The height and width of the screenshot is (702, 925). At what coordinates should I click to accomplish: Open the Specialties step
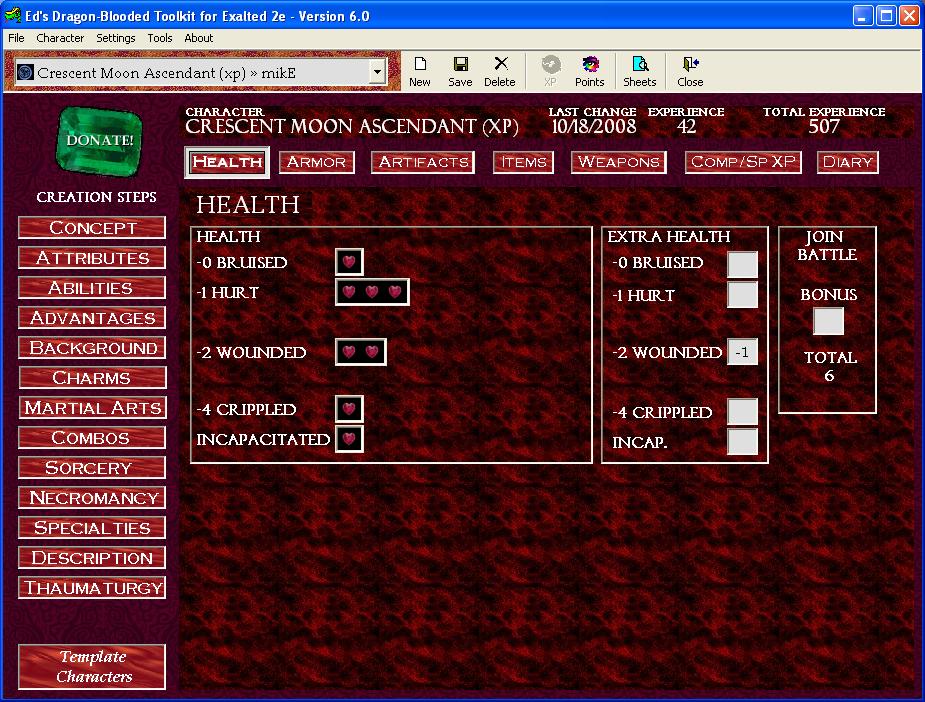[x=92, y=528]
